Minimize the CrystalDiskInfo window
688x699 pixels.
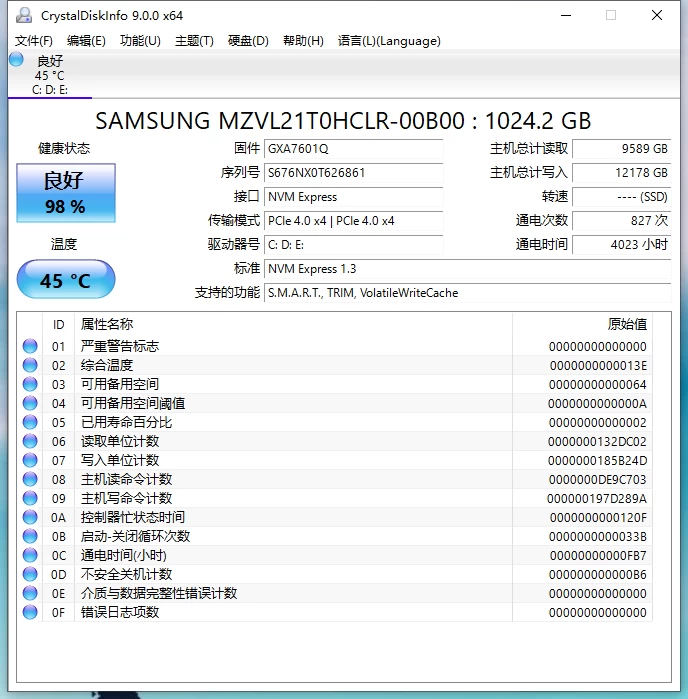(x=566, y=16)
